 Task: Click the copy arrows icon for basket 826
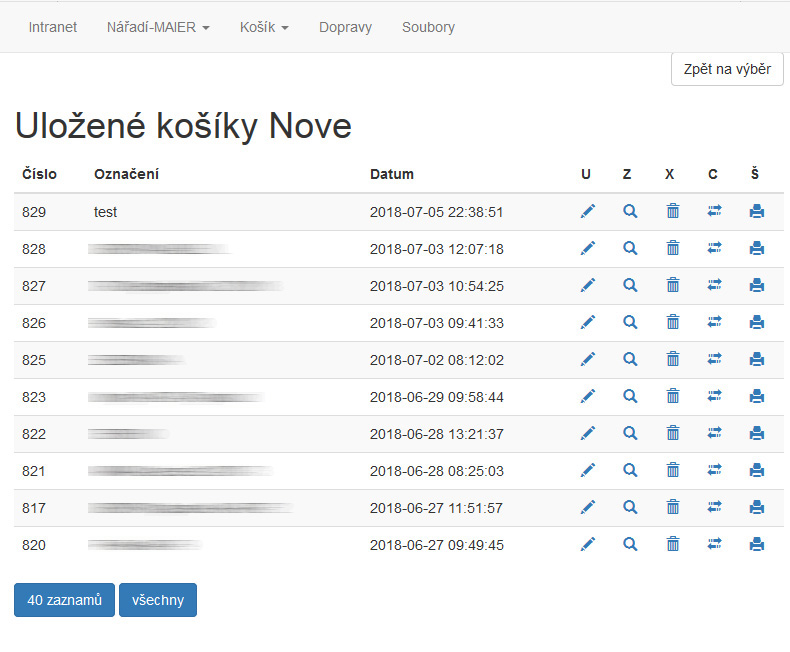(x=714, y=323)
